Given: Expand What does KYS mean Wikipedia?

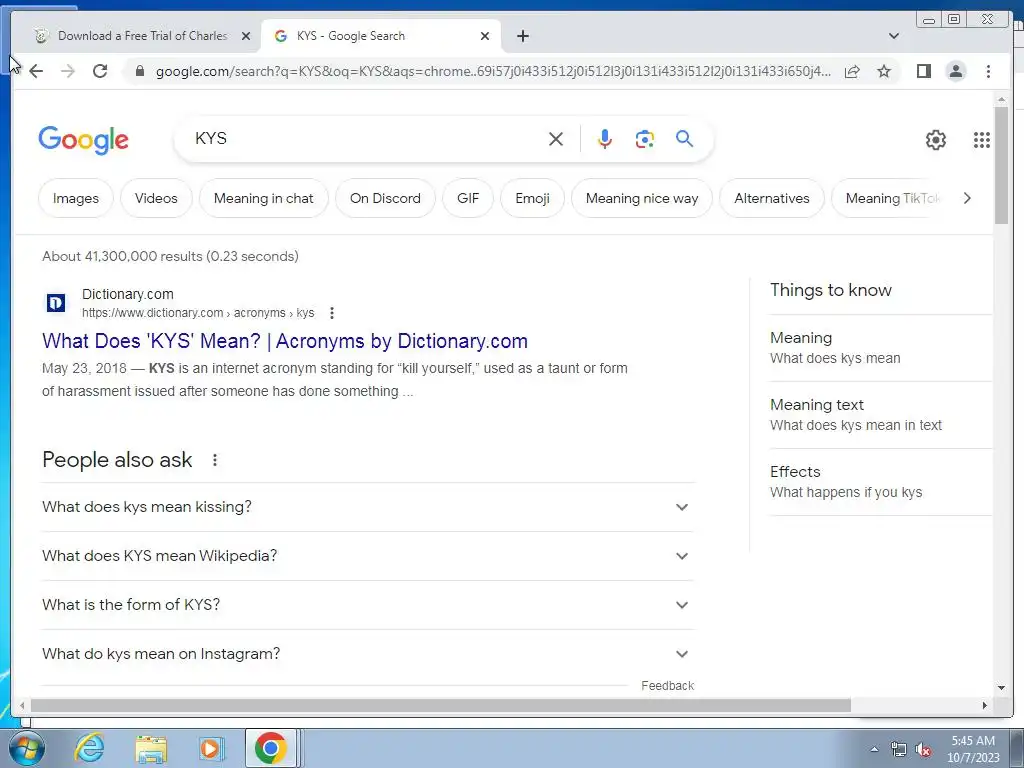Looking at the screenshot, I should pyautogui.click(x=368, y=556).
